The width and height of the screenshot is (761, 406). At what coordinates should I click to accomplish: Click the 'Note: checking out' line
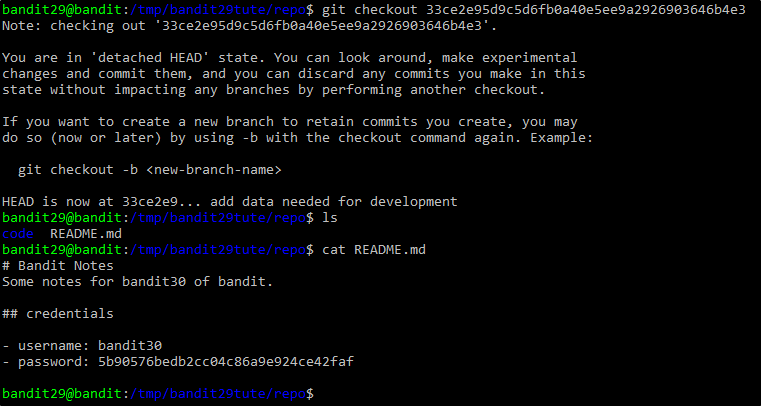[x=249, y=26]
